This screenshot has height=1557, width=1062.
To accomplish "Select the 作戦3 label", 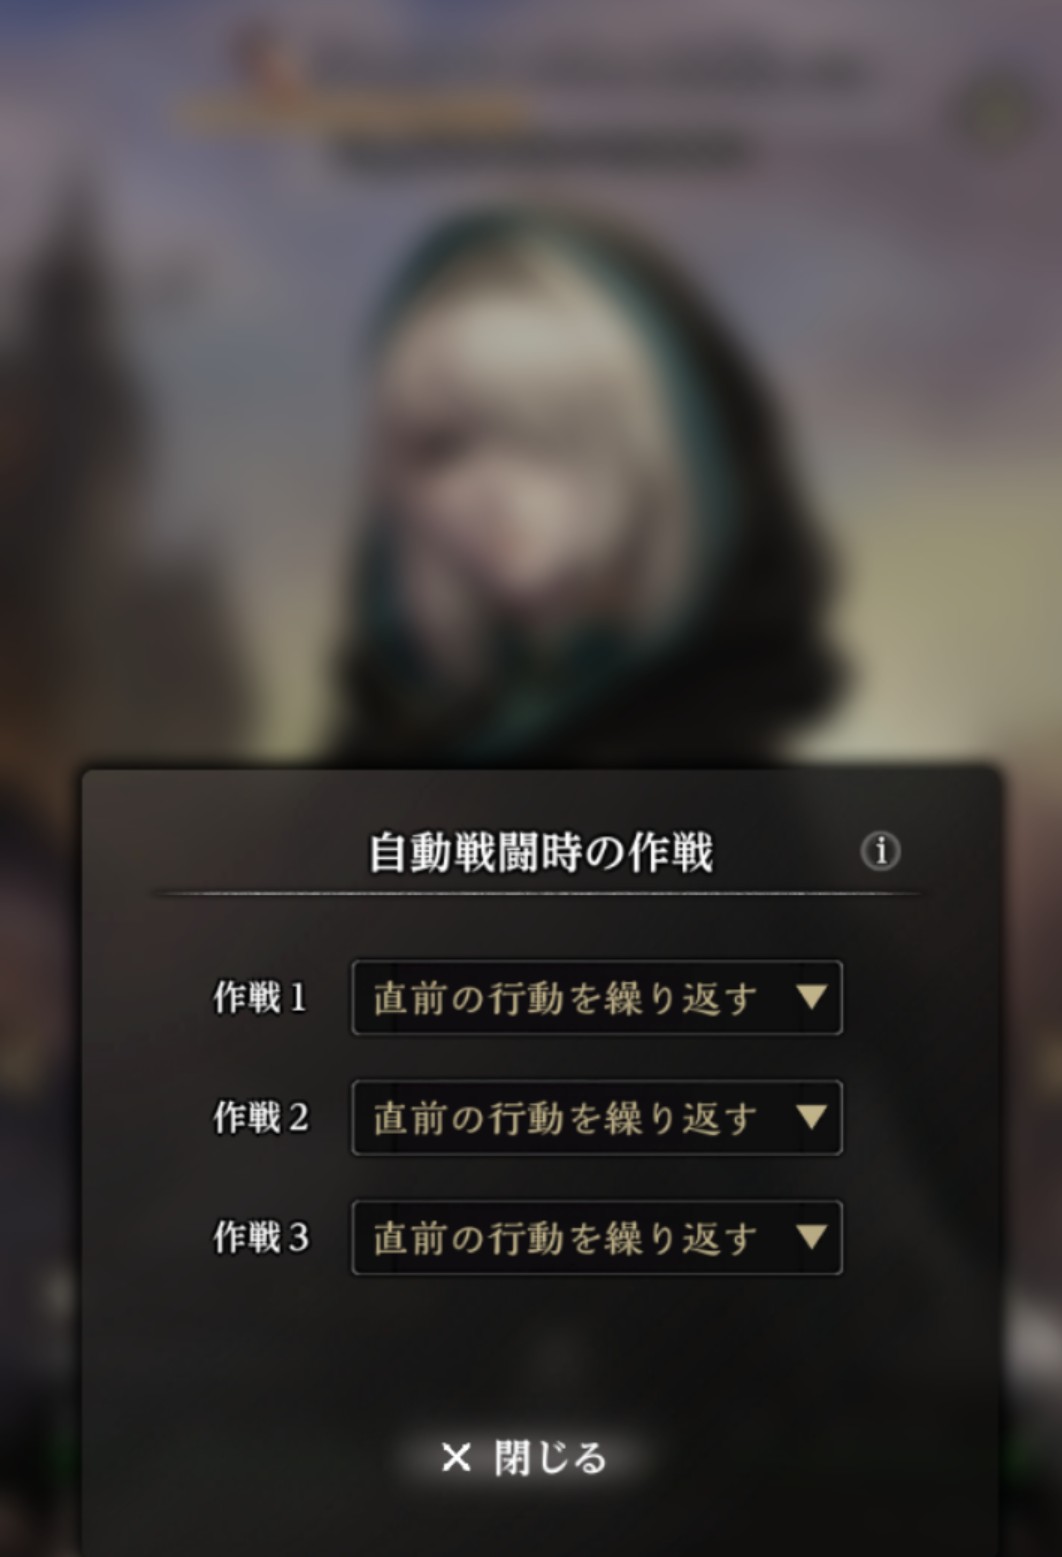I will [x=260, y=1238].
